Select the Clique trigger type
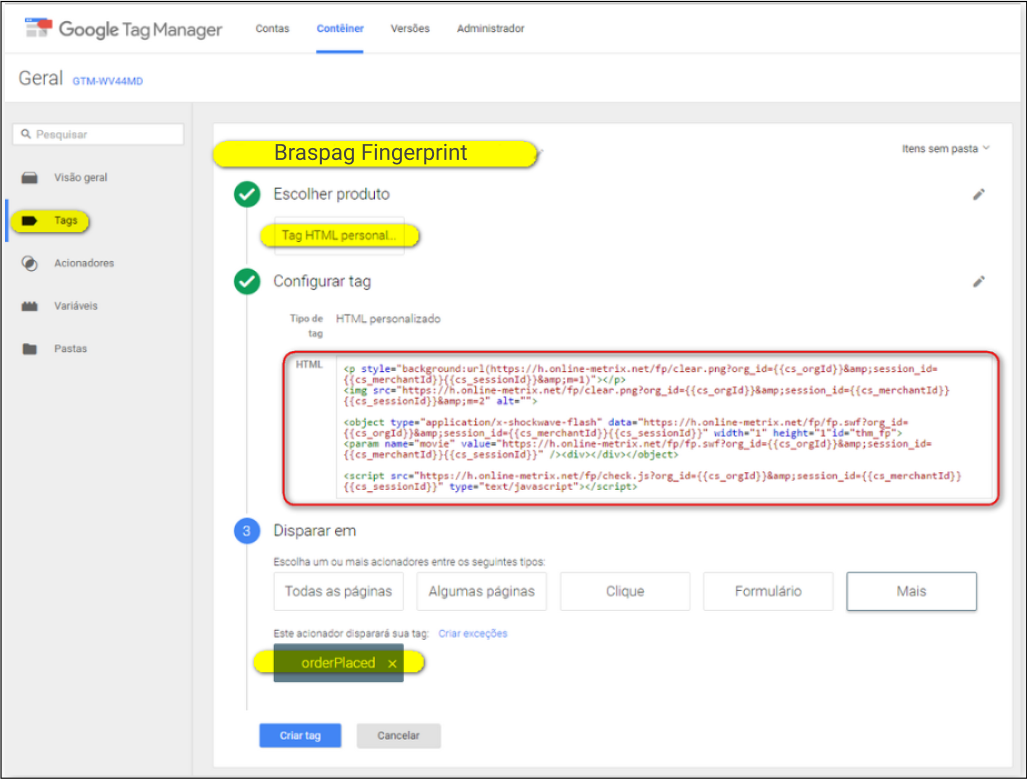Image resolution: width=1027 pixels, height=779 pixels. point(624,591)
